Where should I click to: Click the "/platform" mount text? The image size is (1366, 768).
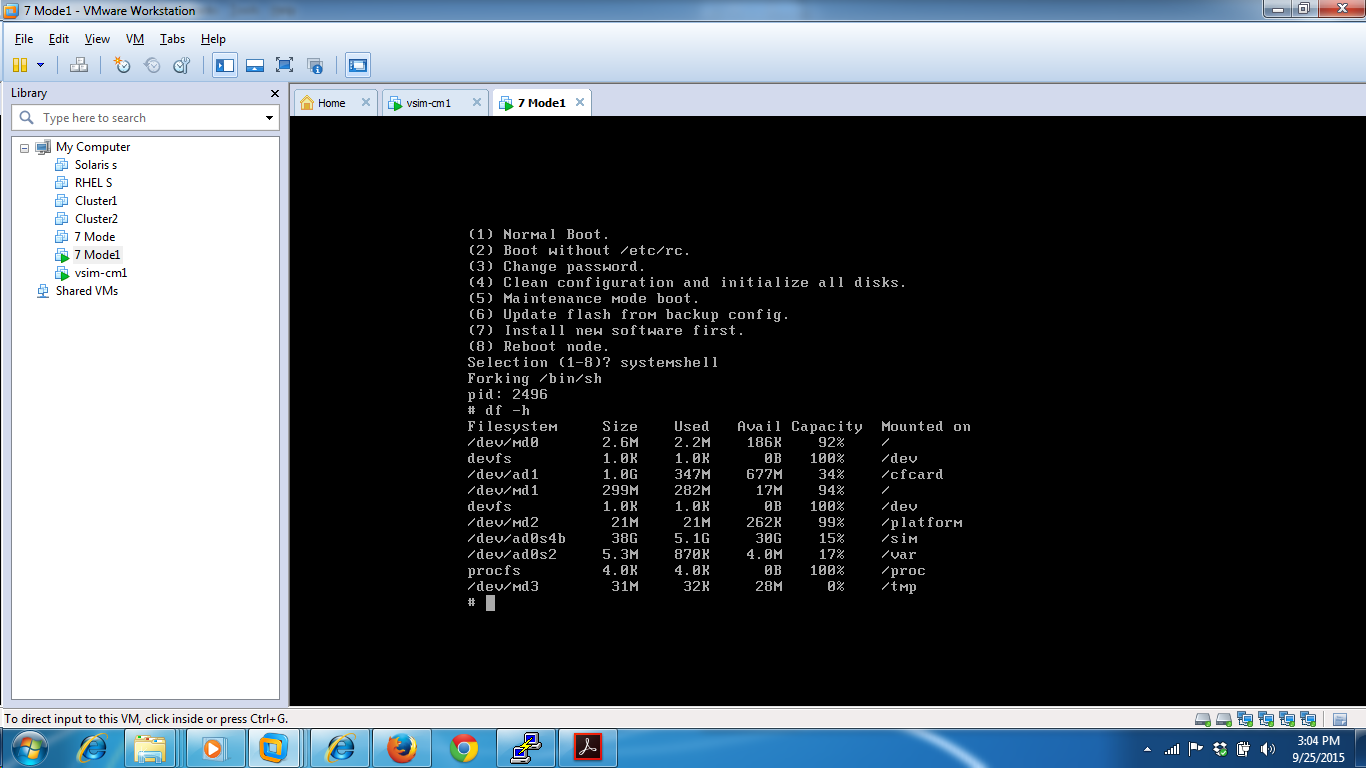pyautogui.click(x=922, y=523)
